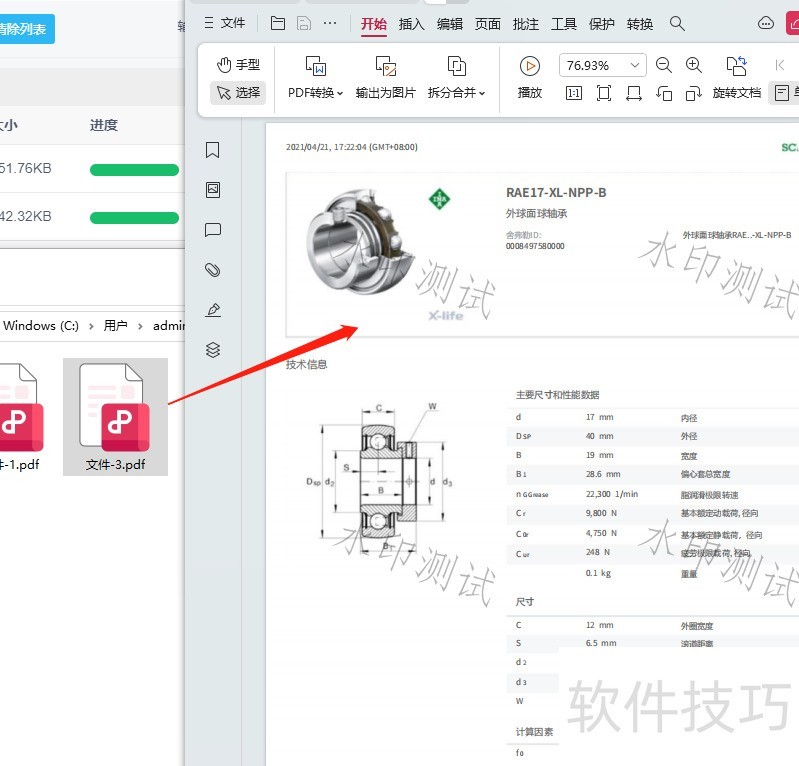Set actual size 1:1 view
799x766 pixels.
[574, 93]
